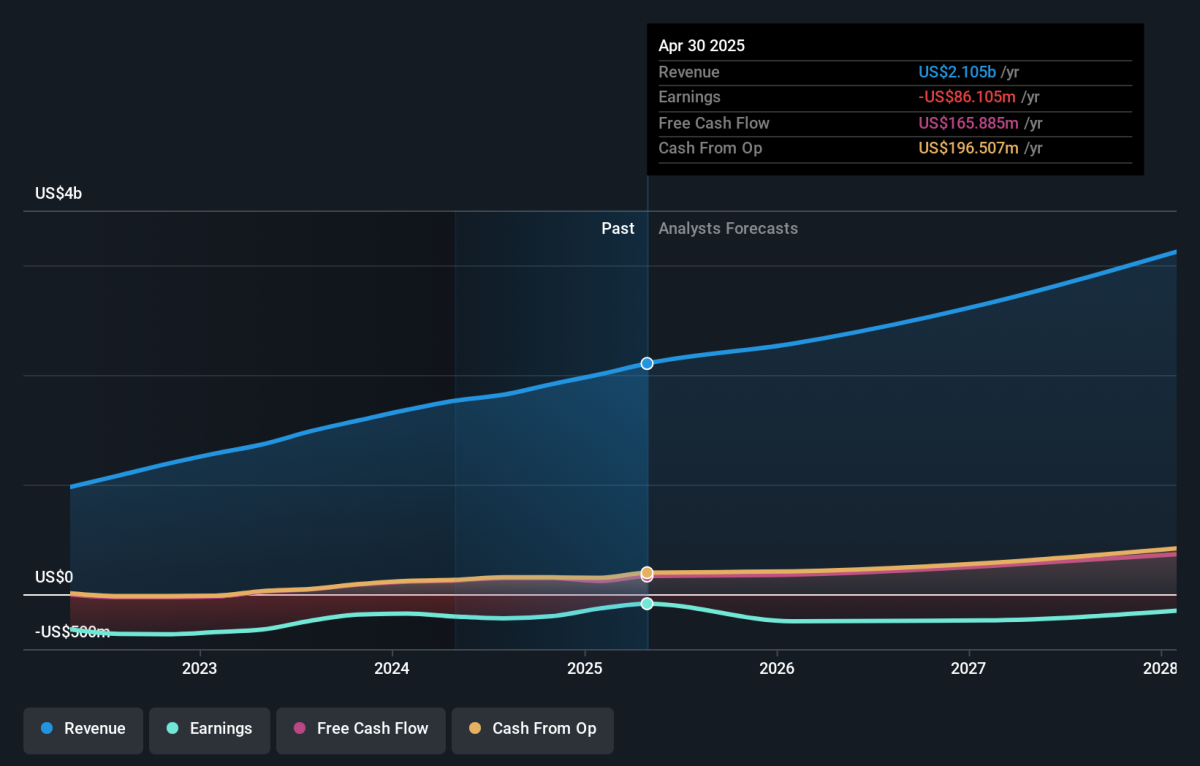Click the US$2.105b revenue value in tooltip
The image size is (1200, 766).
(x=955, y=72)
